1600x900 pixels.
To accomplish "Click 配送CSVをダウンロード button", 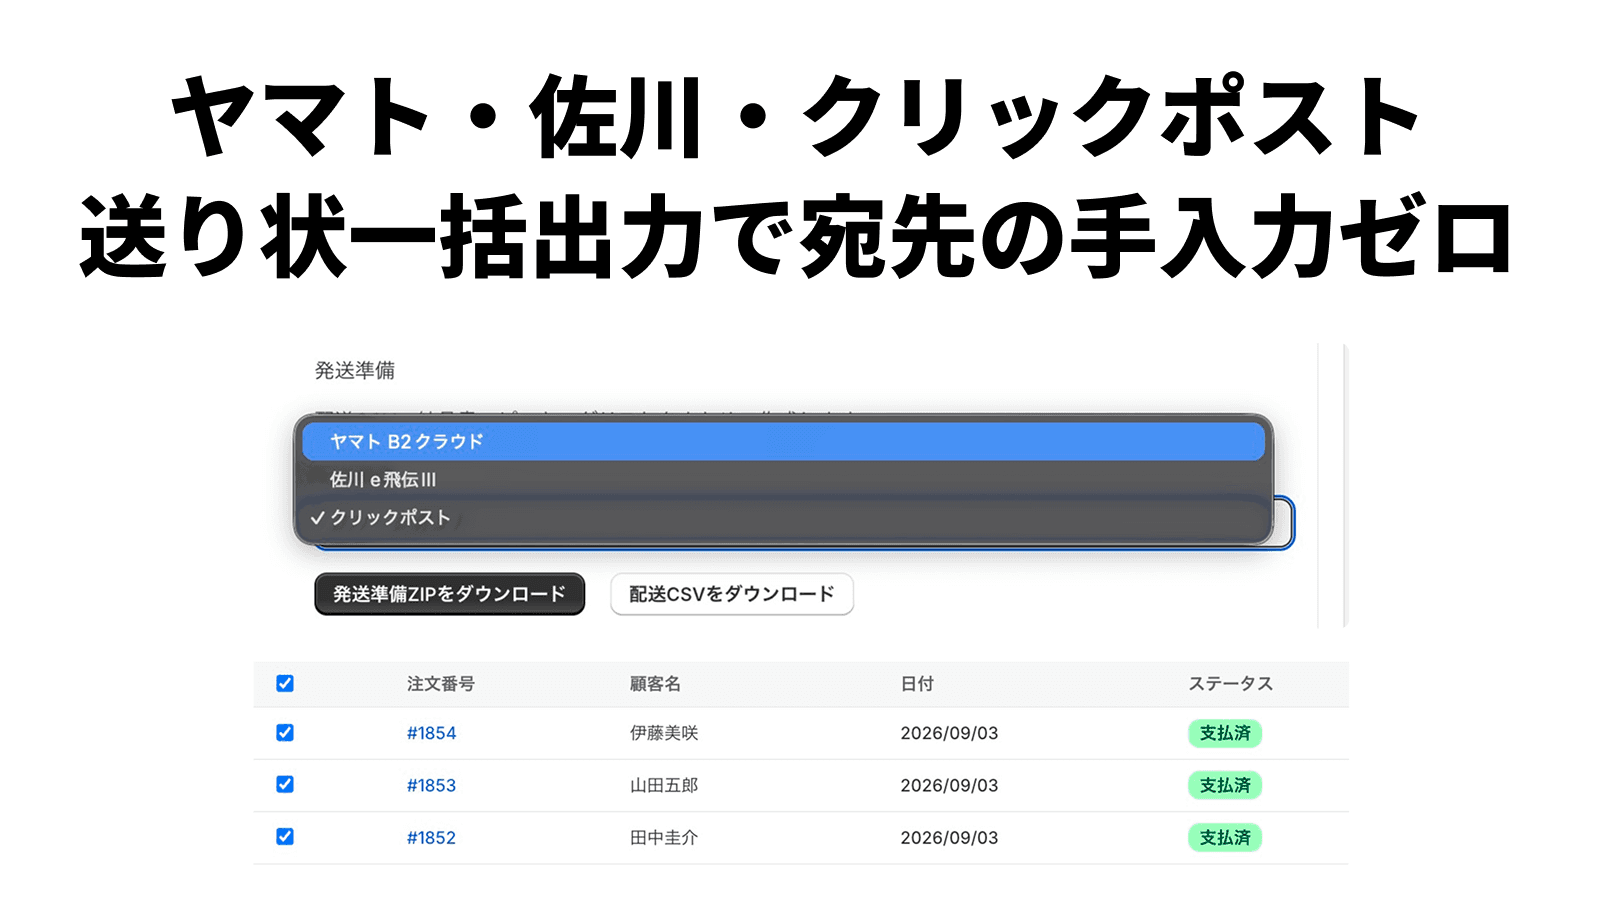I will click(x=732, y=594).
